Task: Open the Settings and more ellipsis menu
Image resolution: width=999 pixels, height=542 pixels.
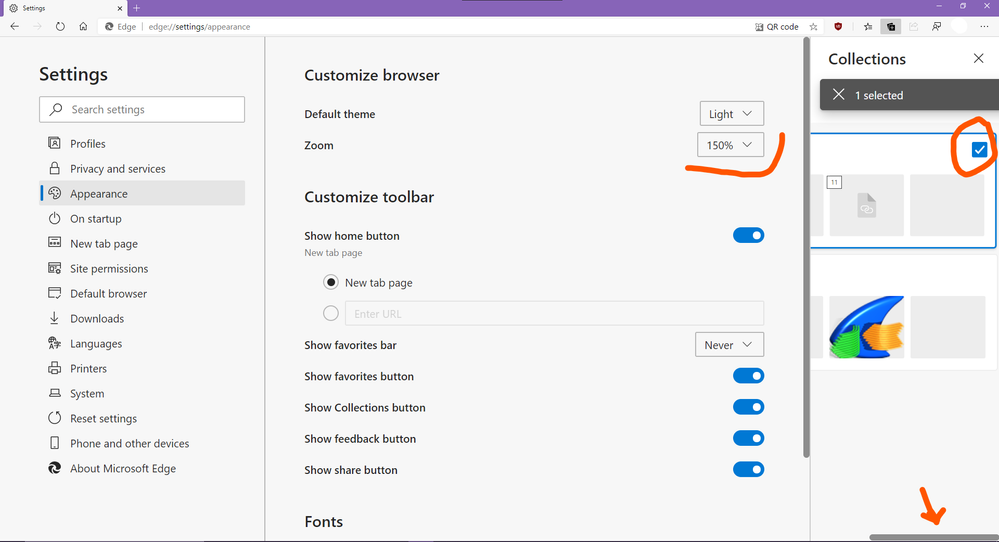Action: (x=984, y=27)
